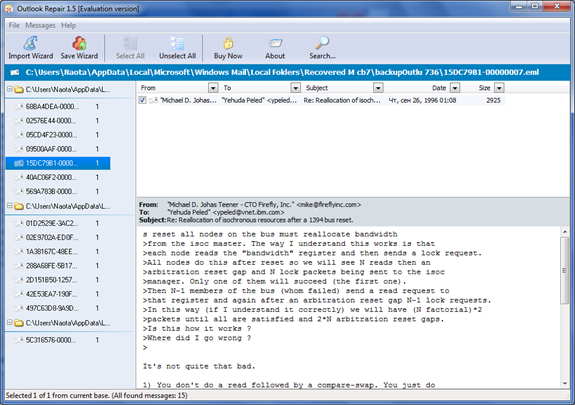
Task: Click mike@fireflyinc.com sender address in preview
Action: pyautogui.click(x=329, y=204)
